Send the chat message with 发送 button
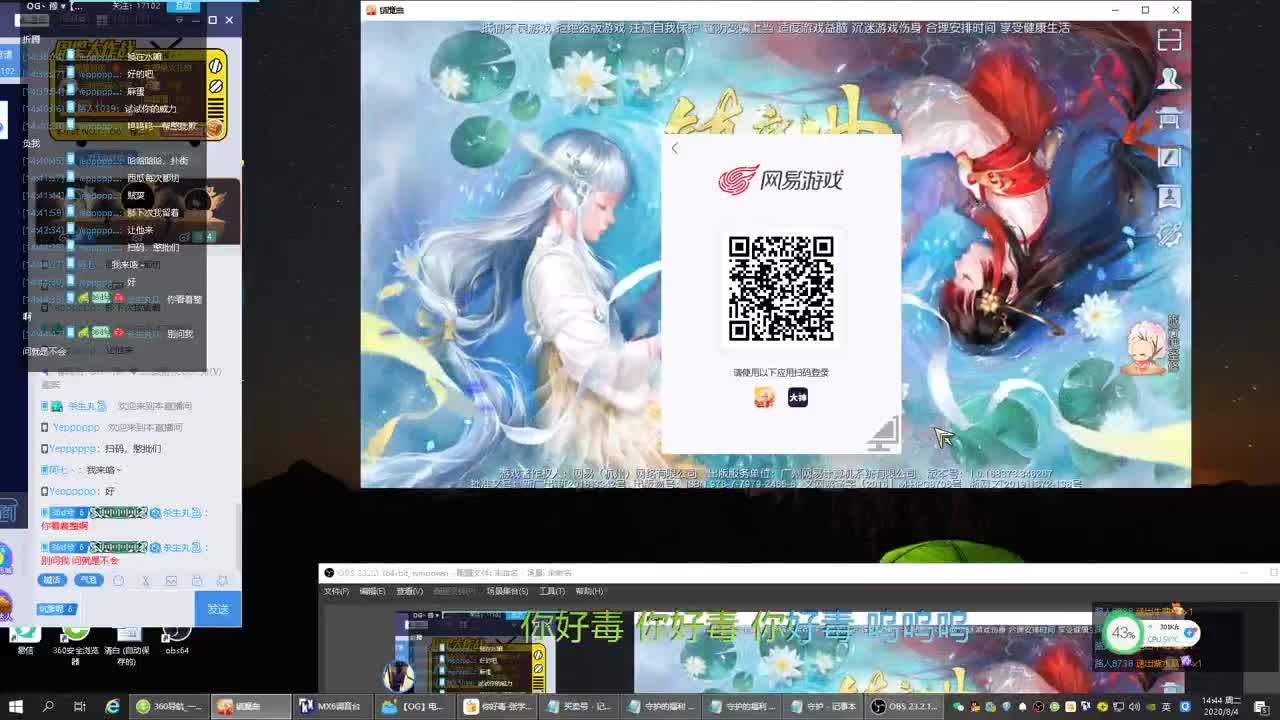 point(218,608)
